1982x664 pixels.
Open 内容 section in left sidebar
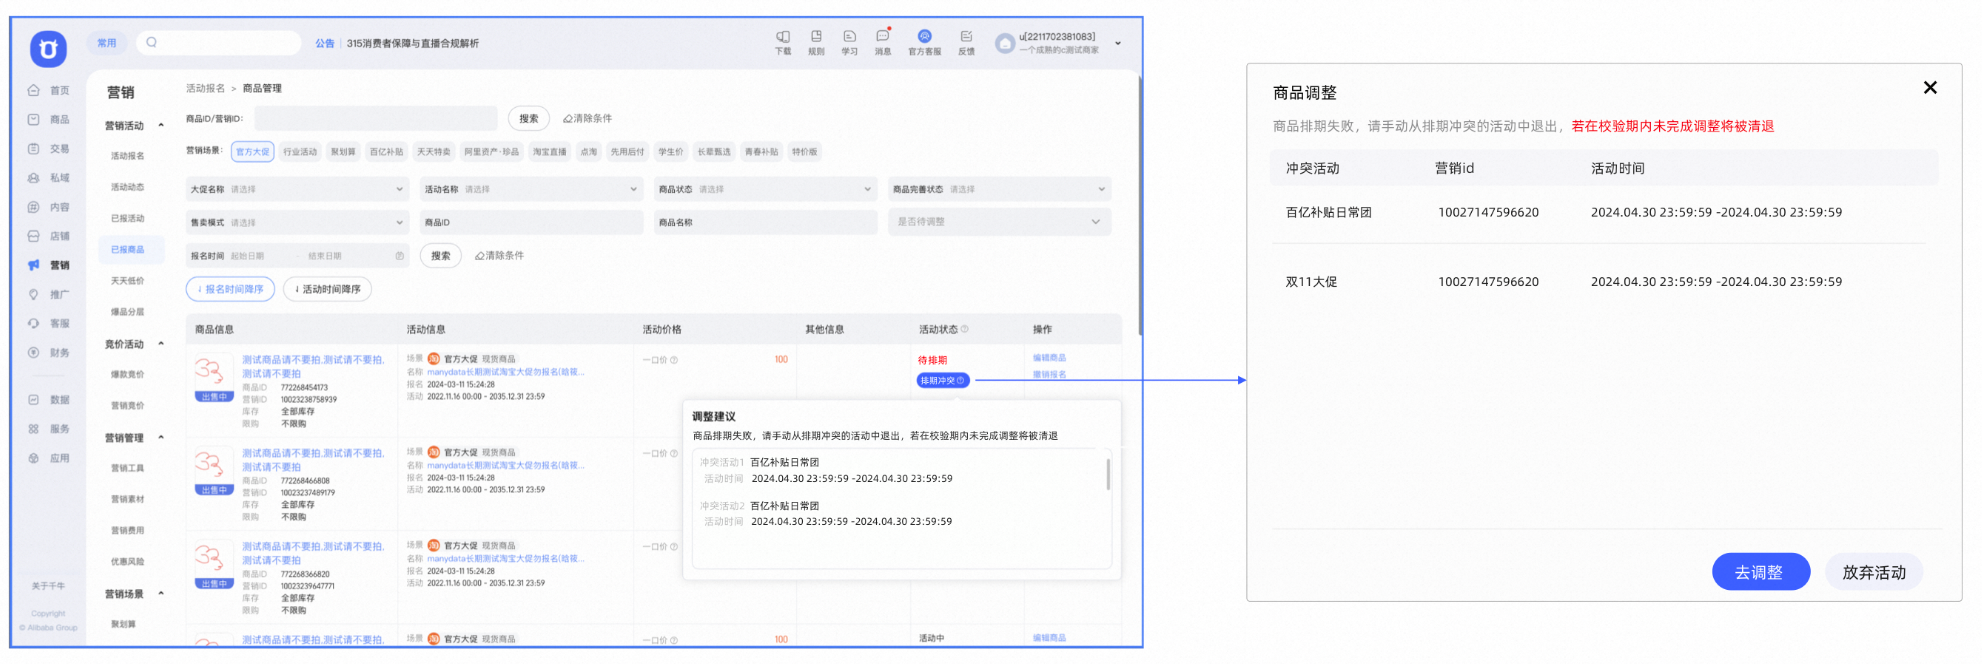(x=48, y=207)
